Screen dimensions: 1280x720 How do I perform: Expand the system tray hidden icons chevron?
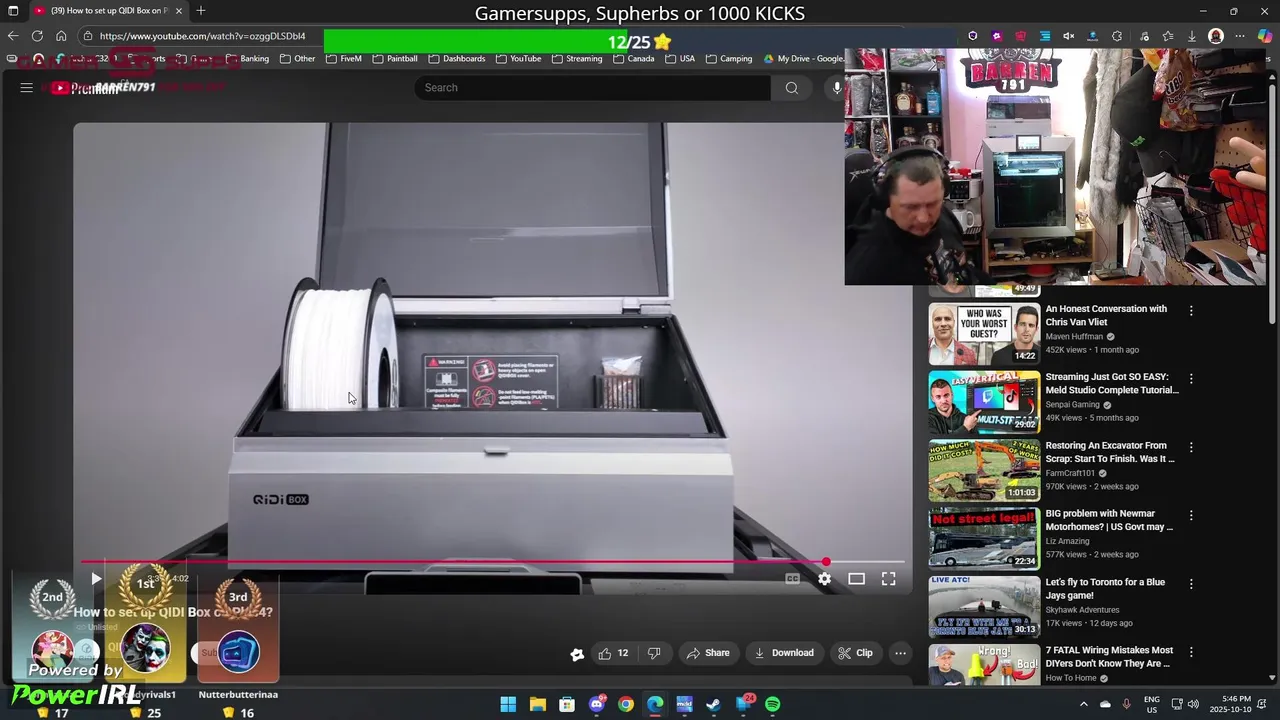tap(1083, 704)
